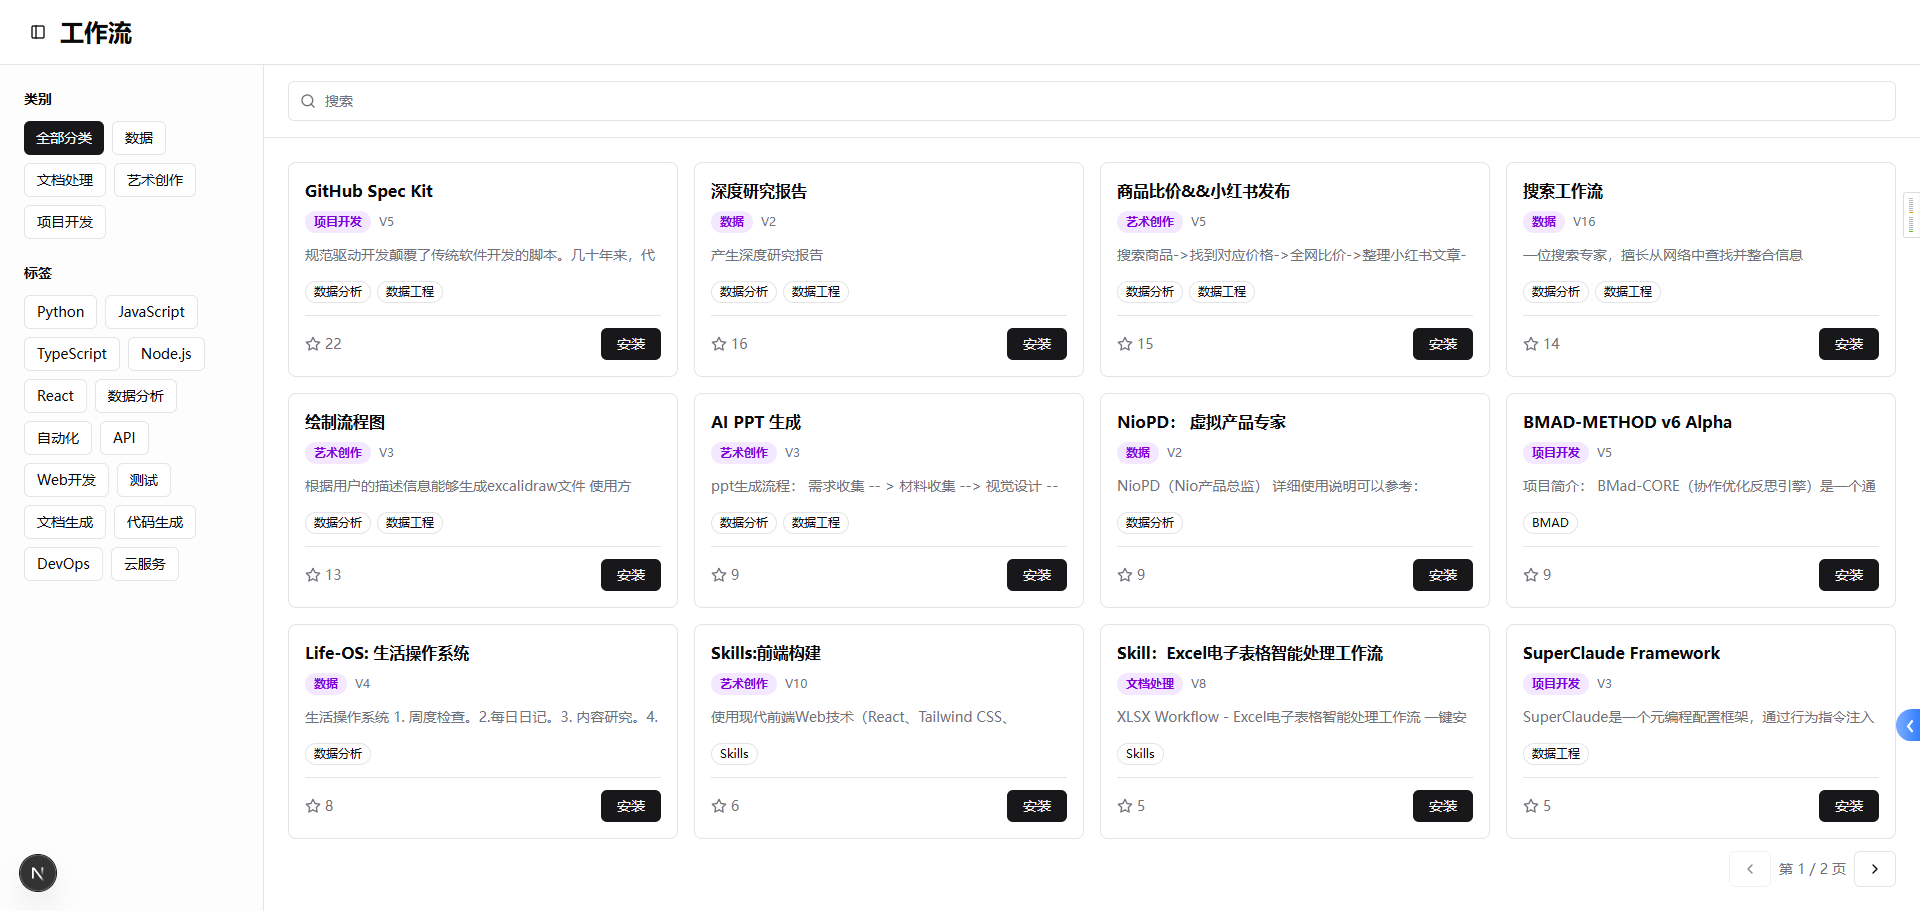This screenshot has width=1920, height=911.
Task: Star the 深度研究报告 workflow
Action: [x=717, y=343]
